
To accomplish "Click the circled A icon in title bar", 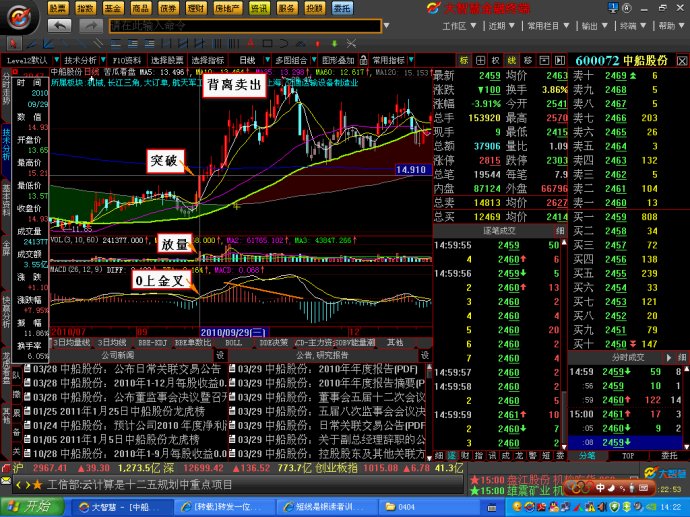I will click(627, 8).
